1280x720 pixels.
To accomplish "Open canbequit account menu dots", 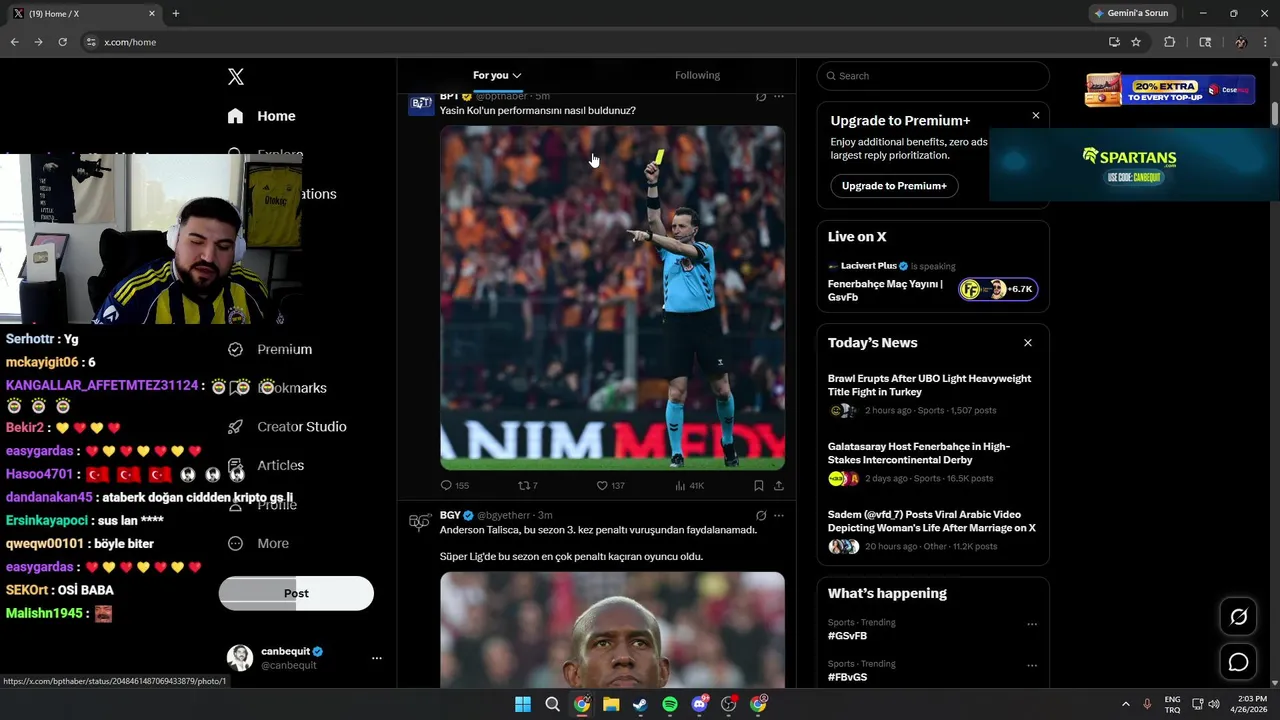I will [x=377, y=658].
